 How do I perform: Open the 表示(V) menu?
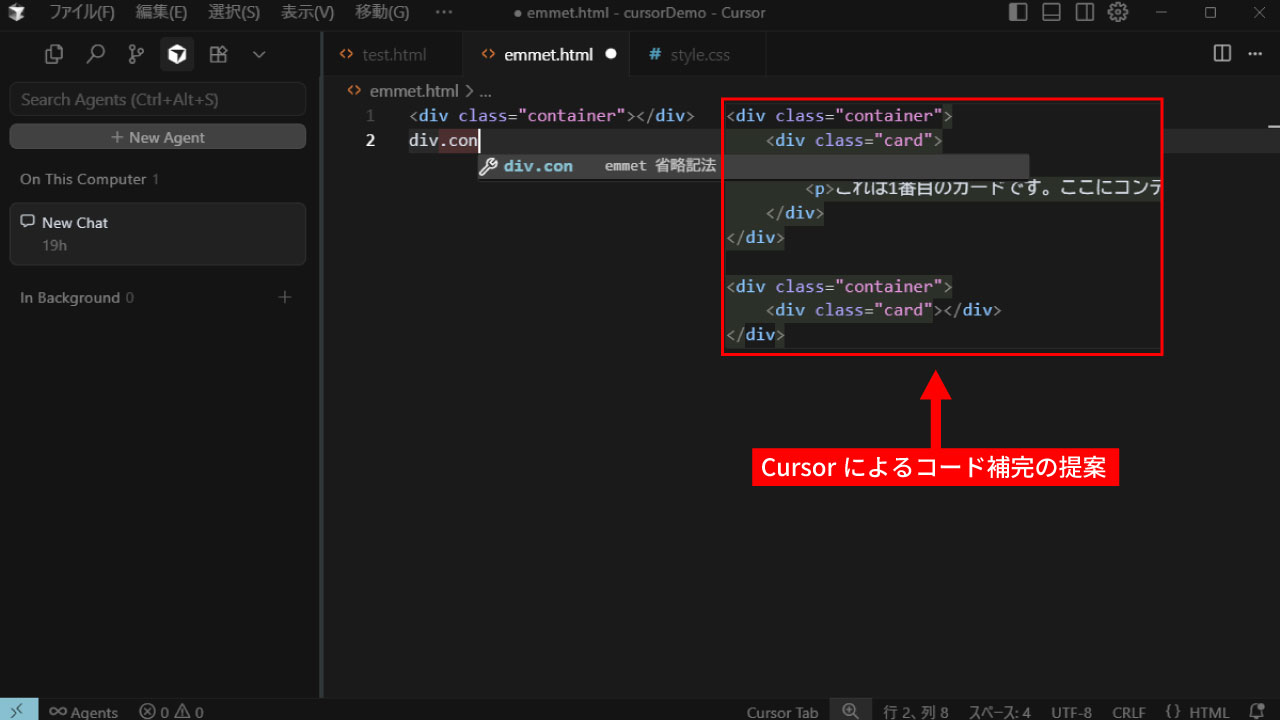pos(307,13)
